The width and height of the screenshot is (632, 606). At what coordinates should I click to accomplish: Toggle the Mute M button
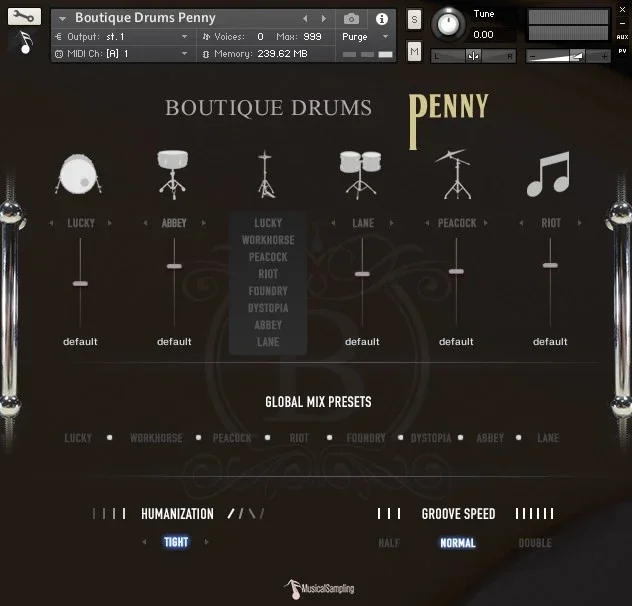pos(414,52)
